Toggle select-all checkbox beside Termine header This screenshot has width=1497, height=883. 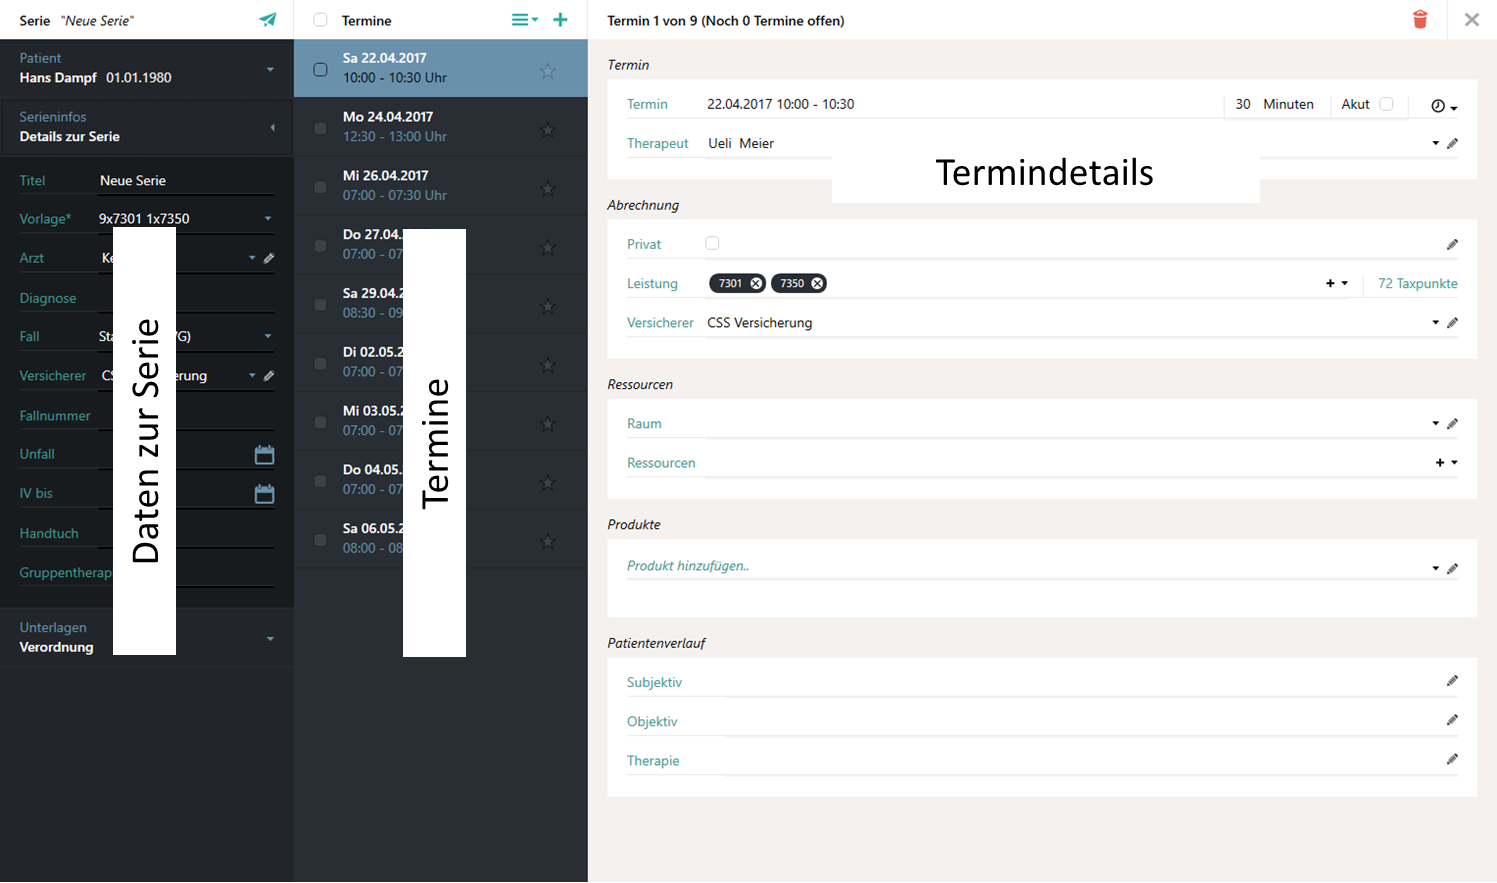click(320, 20)
